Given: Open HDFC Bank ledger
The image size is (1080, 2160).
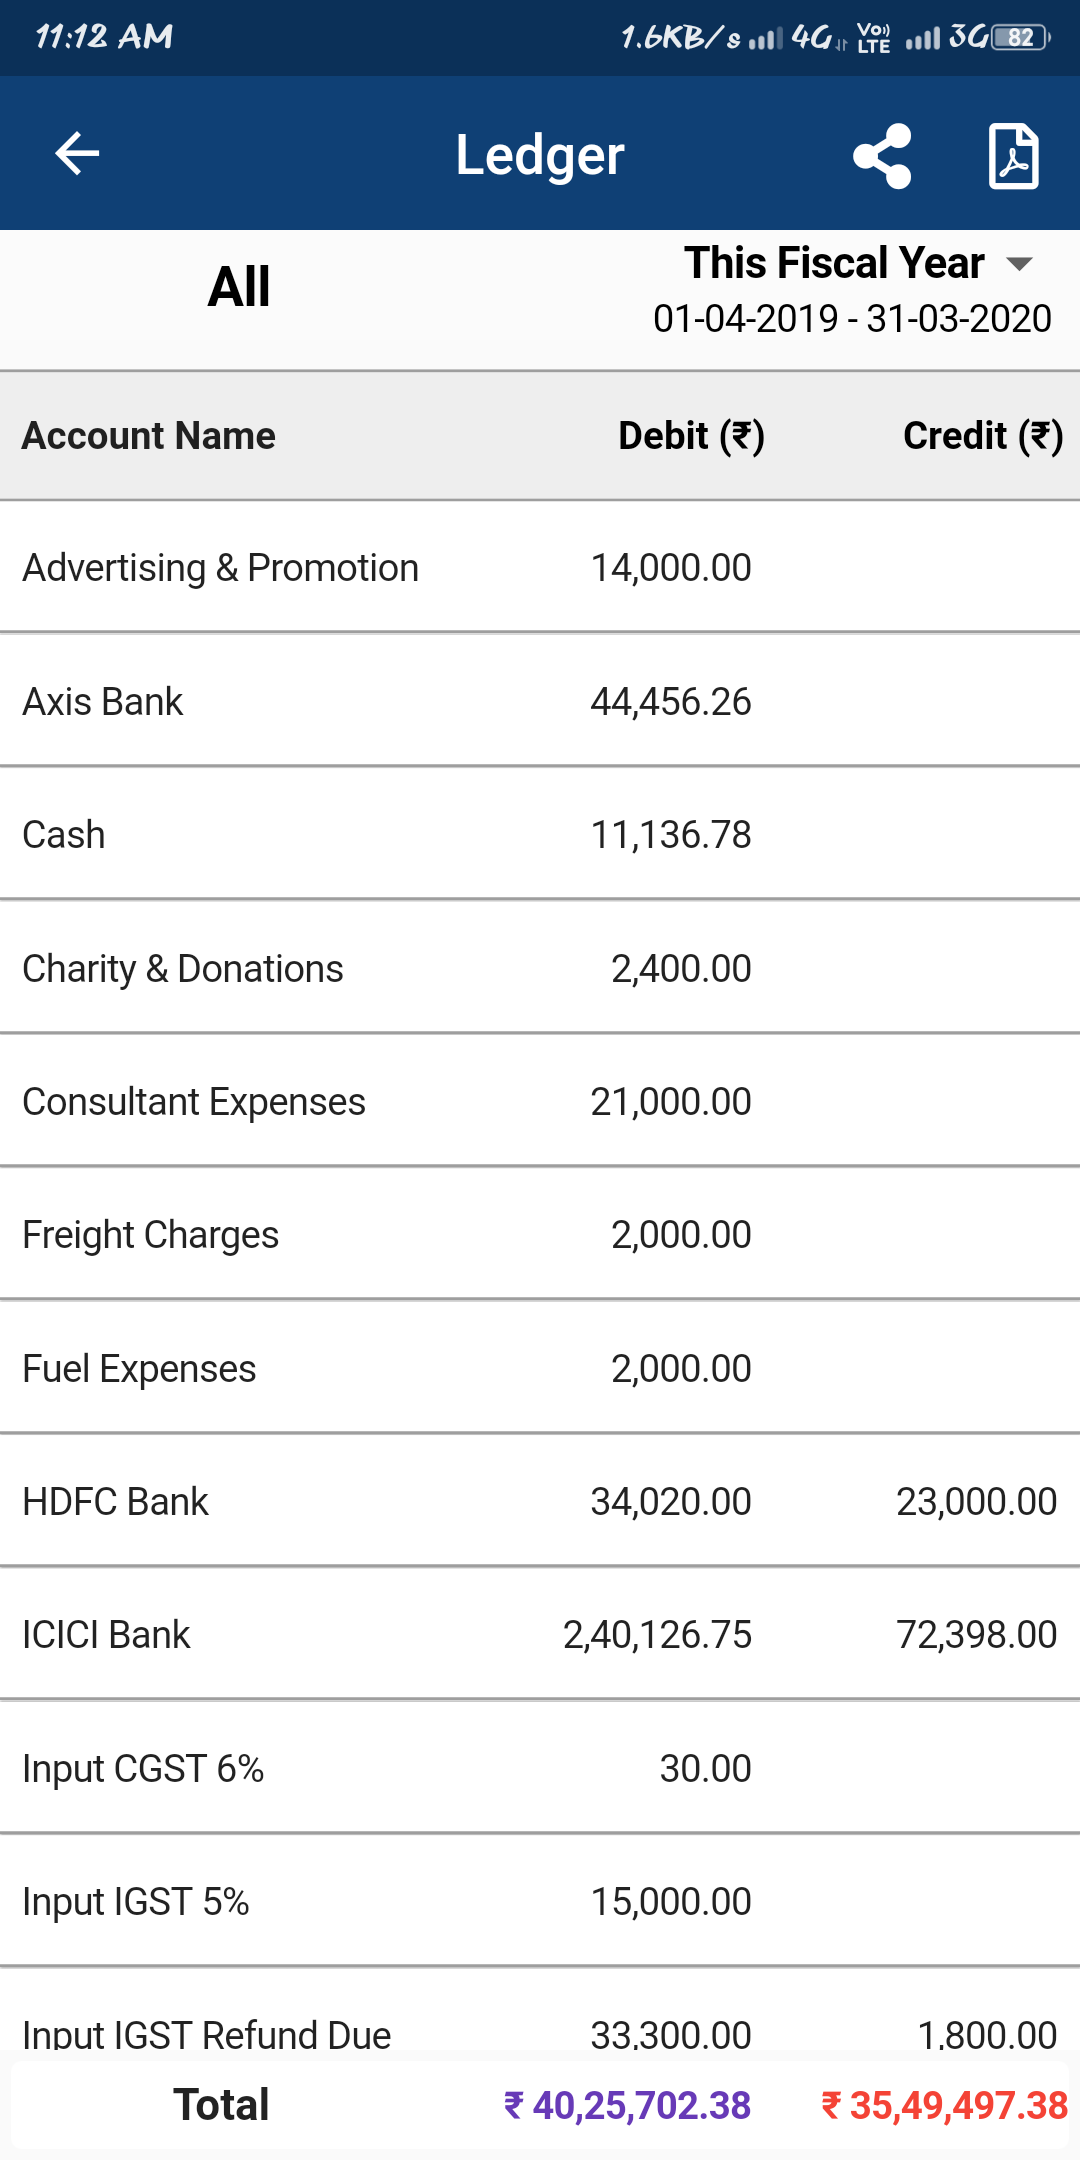Looking at the screenshot, I should pos(116,1502).
